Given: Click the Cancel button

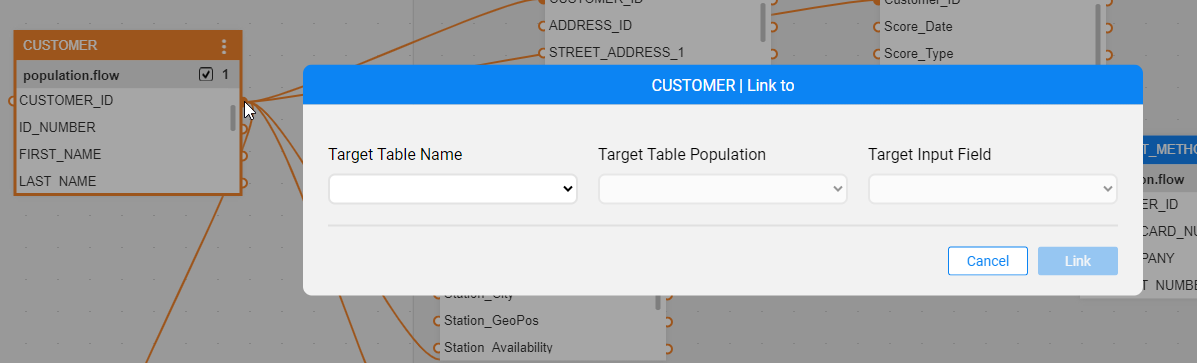Looking at the screenshot, I should [x=988, y=261].
